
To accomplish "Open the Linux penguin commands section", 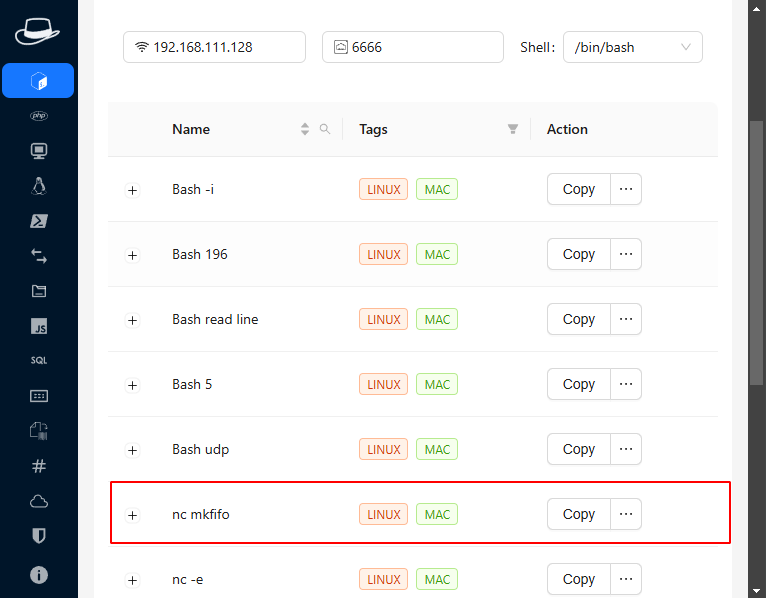I will 39,186.
